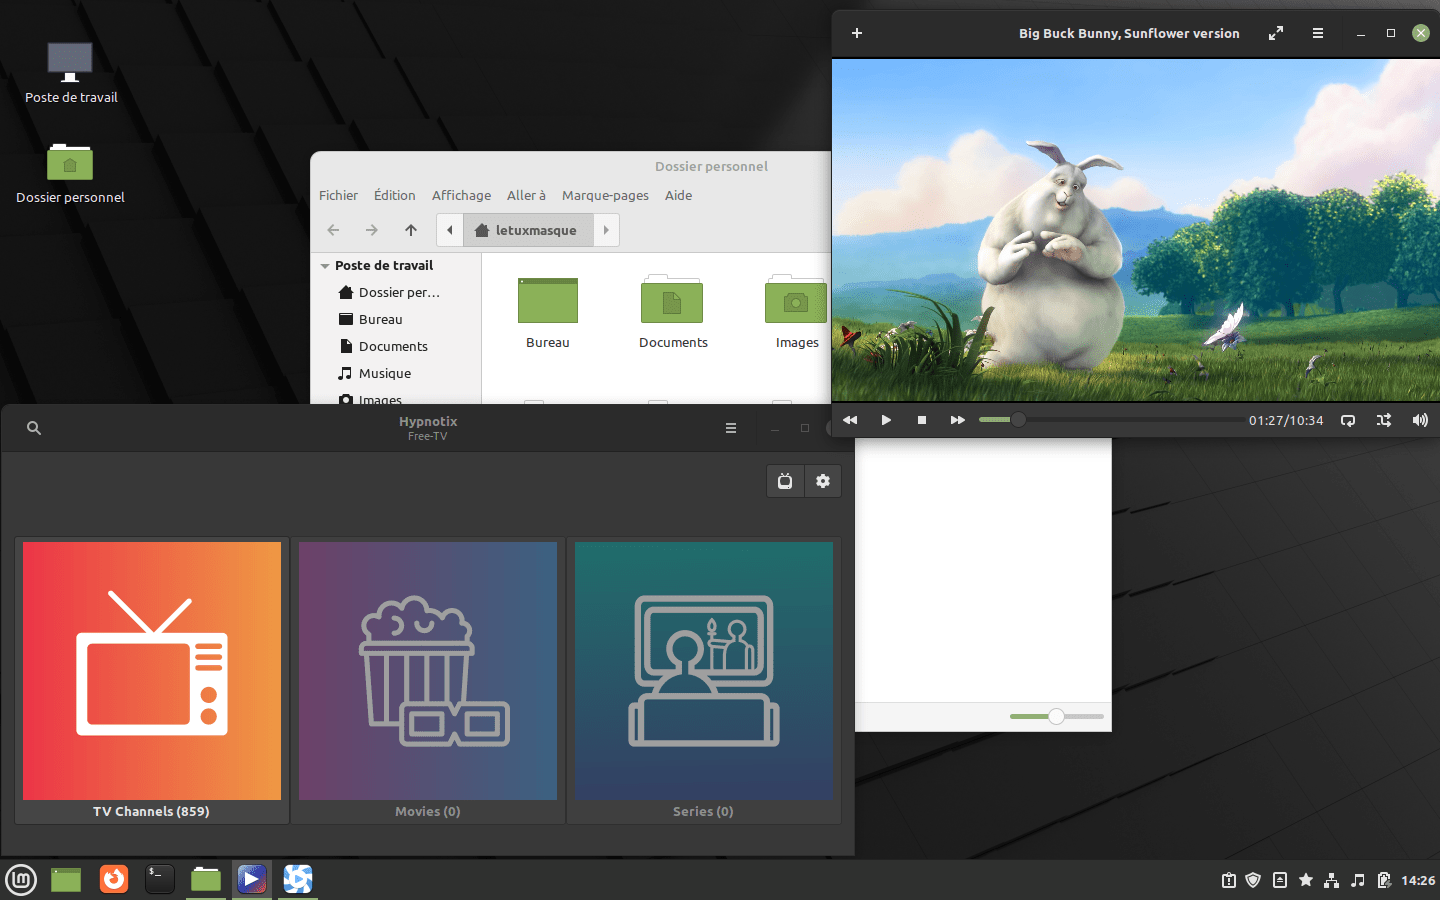This screenshot has width=1440, height=900.
Task: Go up to parent folder
Action: tap(411, 230)
